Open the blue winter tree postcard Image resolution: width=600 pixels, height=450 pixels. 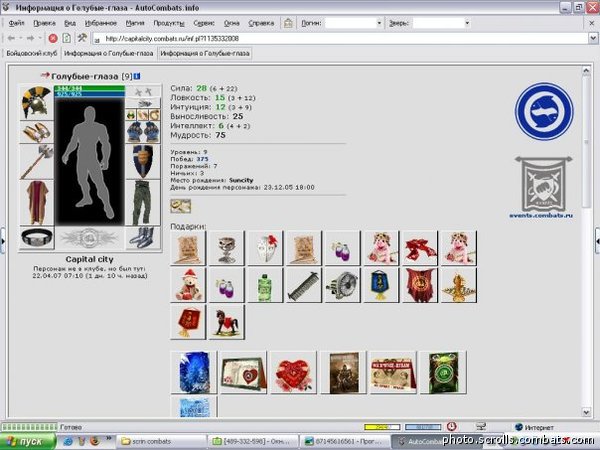pos(194,372)
